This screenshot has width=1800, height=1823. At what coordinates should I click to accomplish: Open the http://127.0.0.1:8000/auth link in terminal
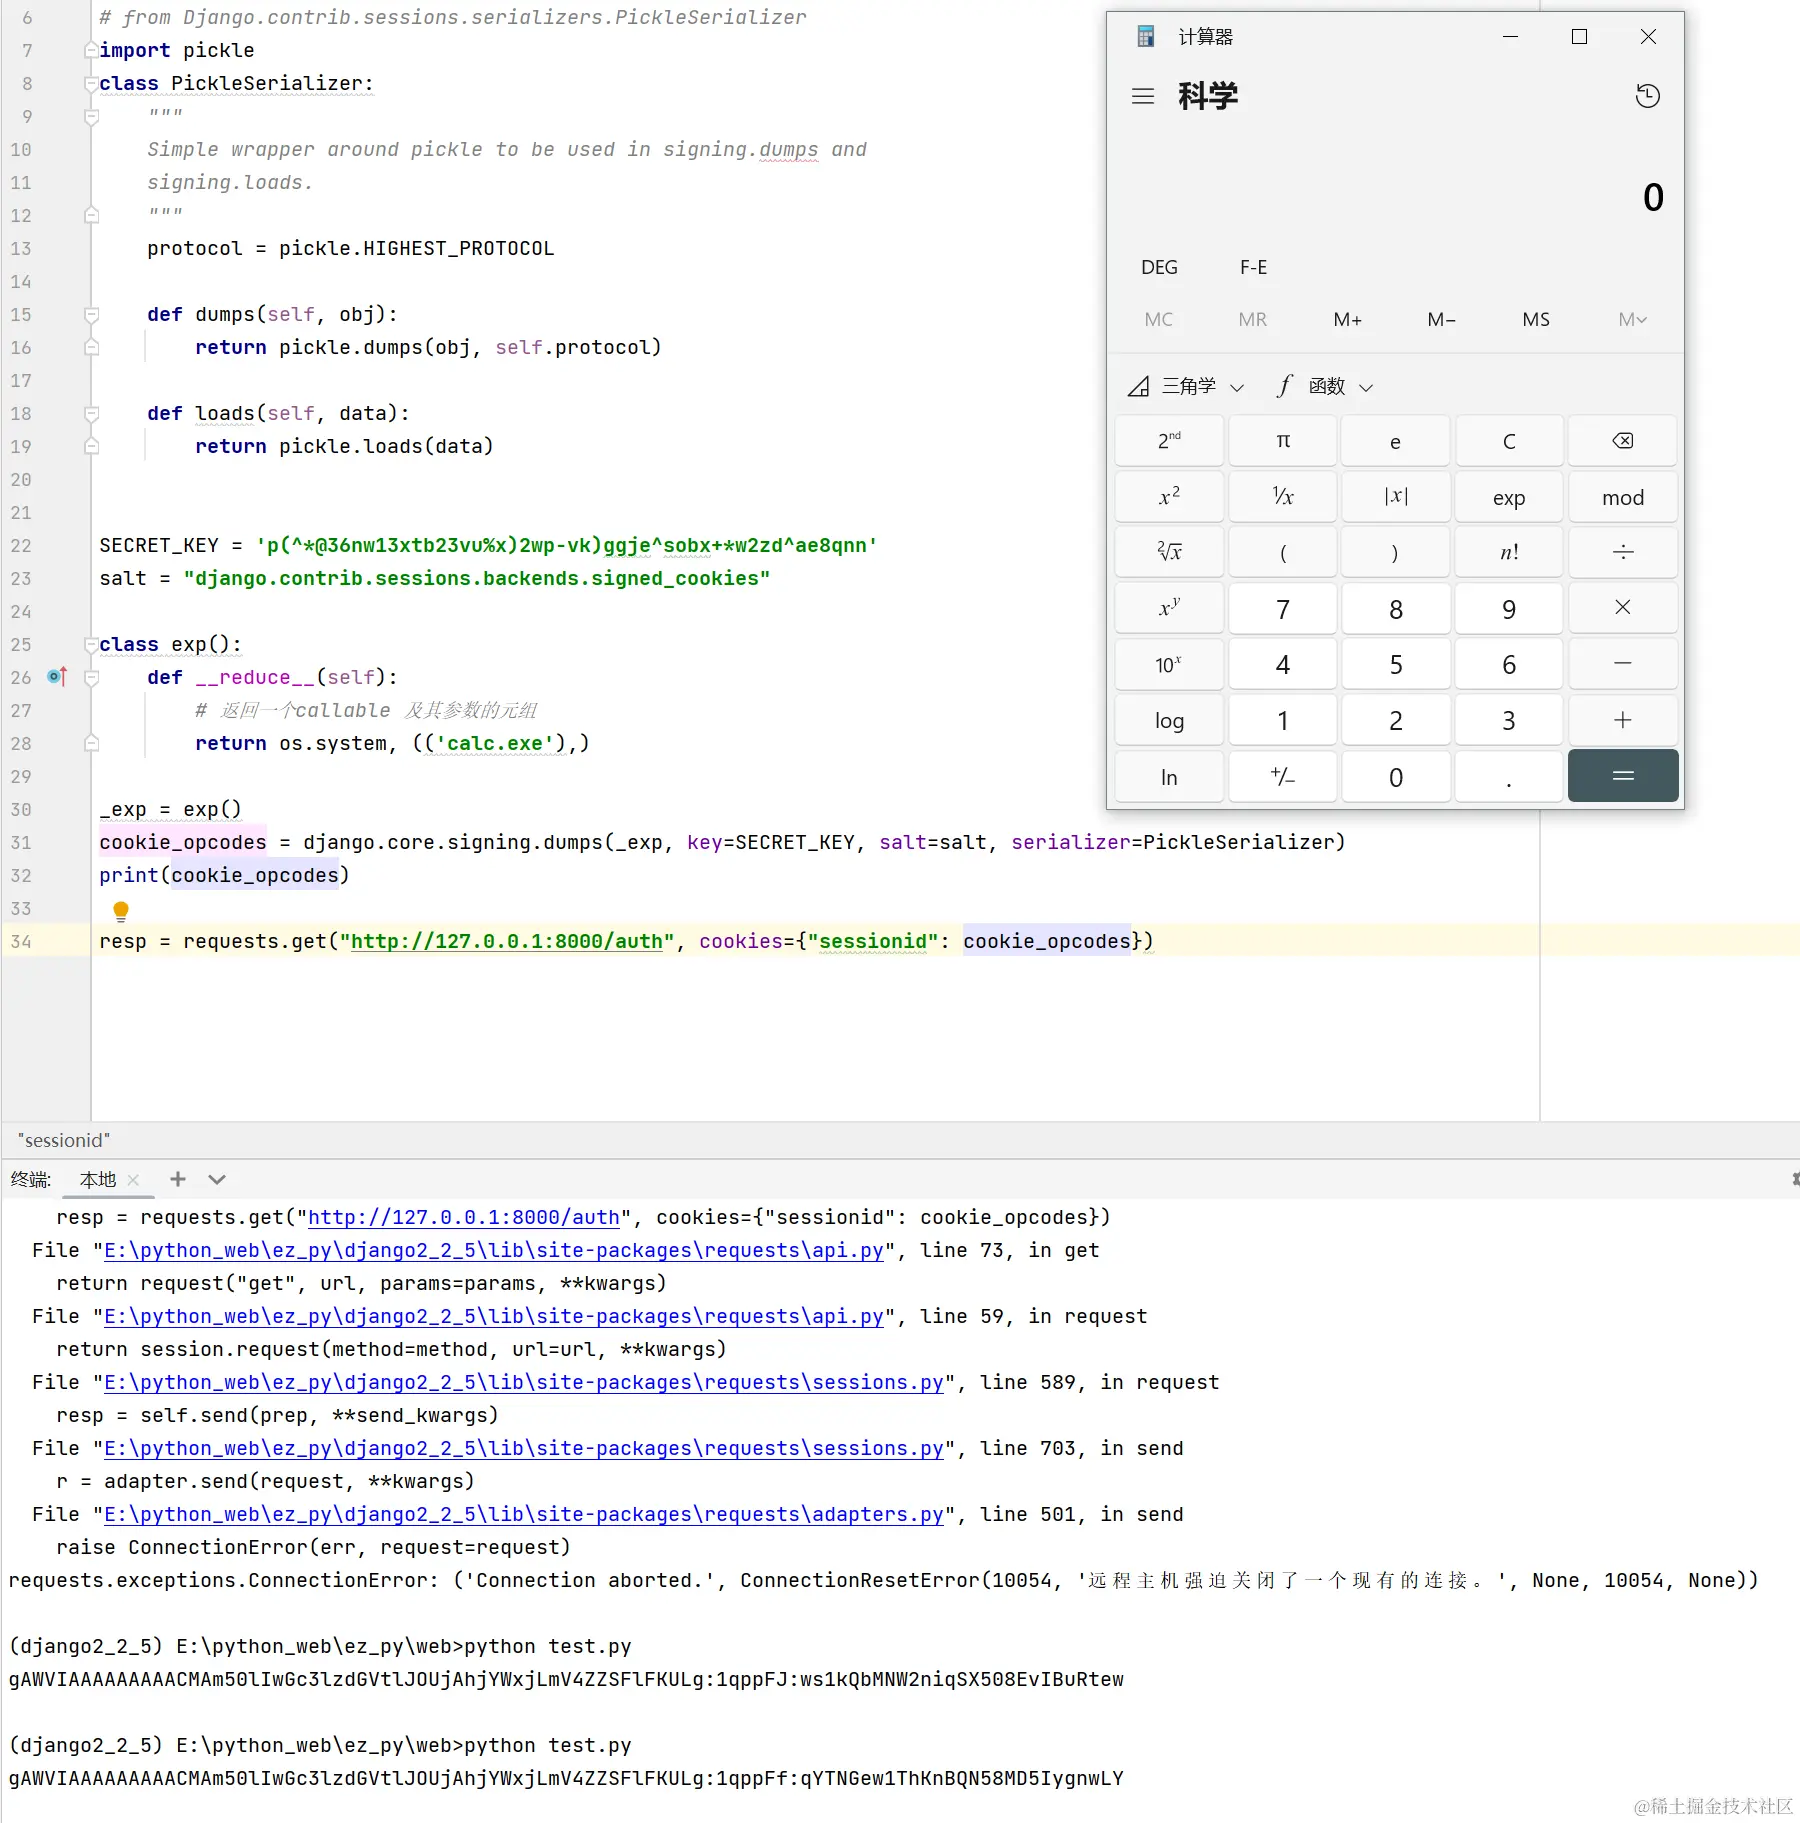point(464,1217)
